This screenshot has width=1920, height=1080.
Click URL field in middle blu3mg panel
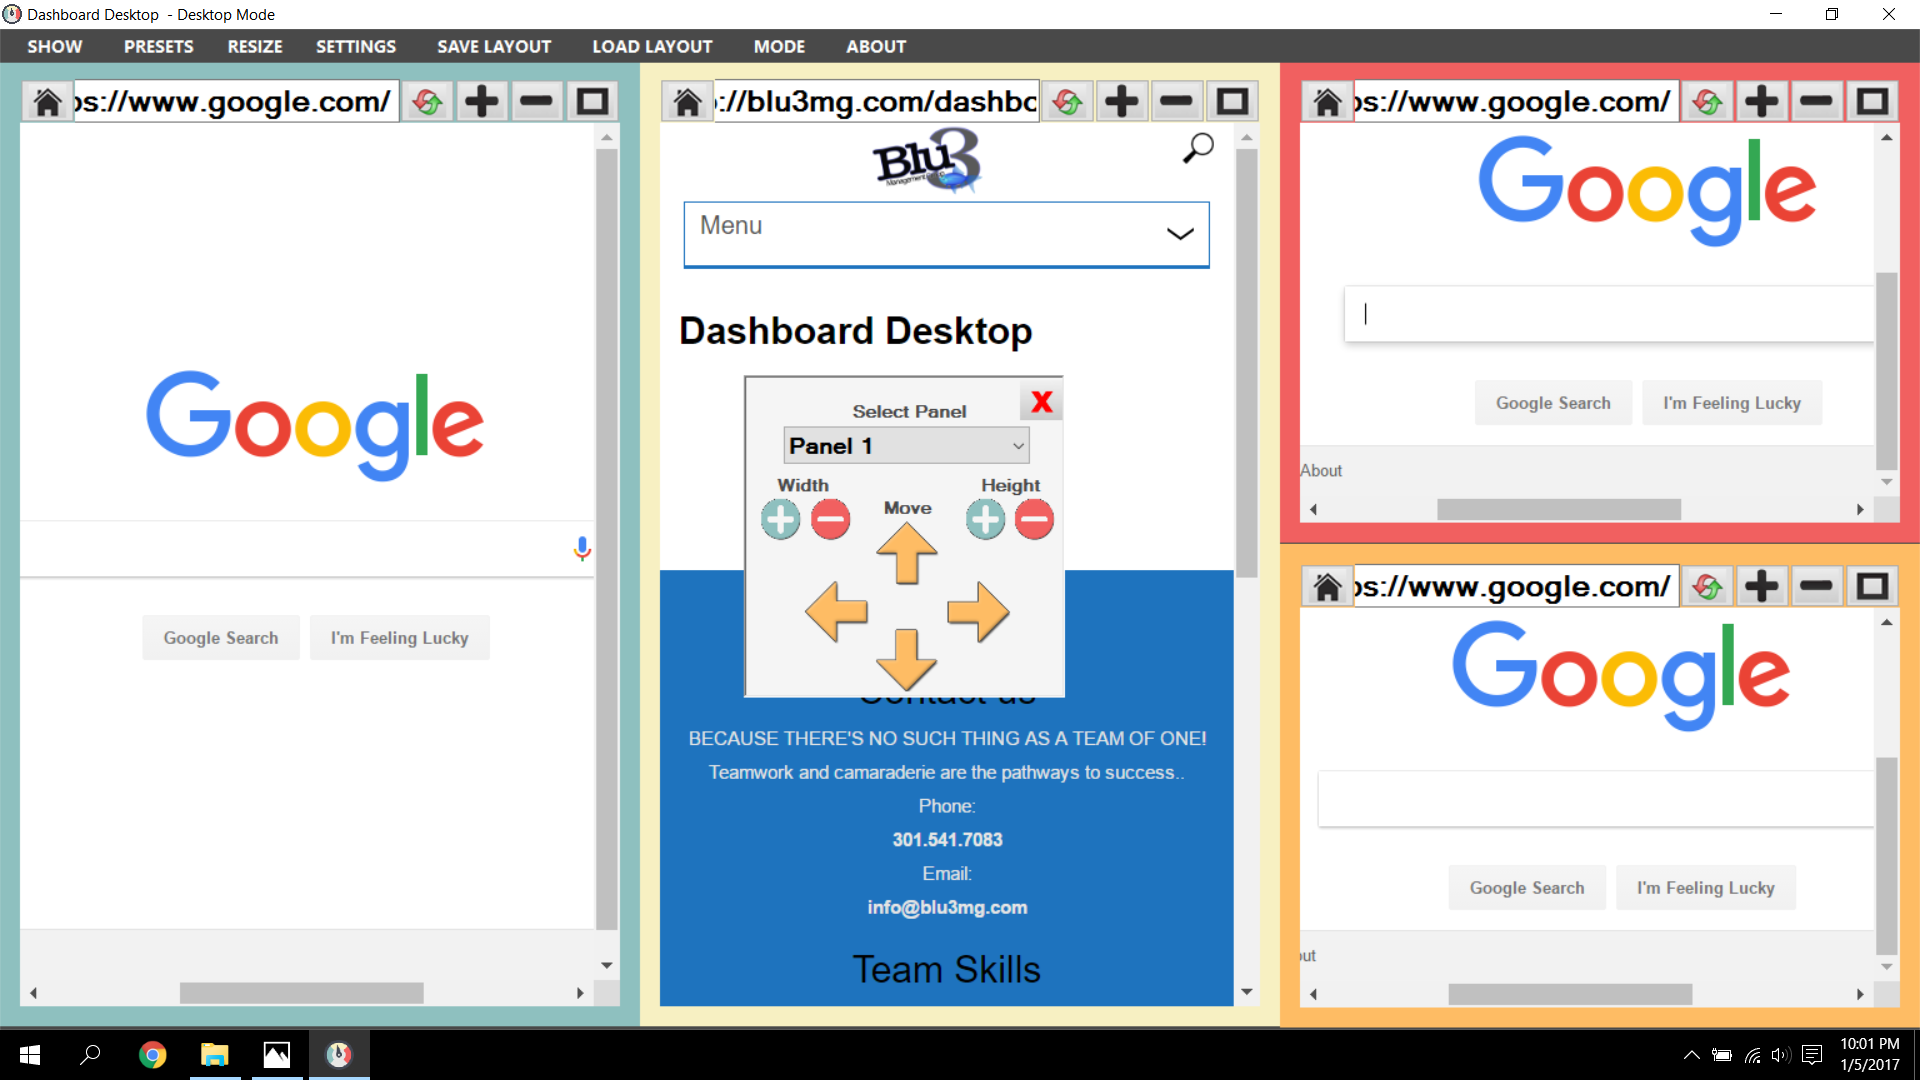tap(876, 102)
